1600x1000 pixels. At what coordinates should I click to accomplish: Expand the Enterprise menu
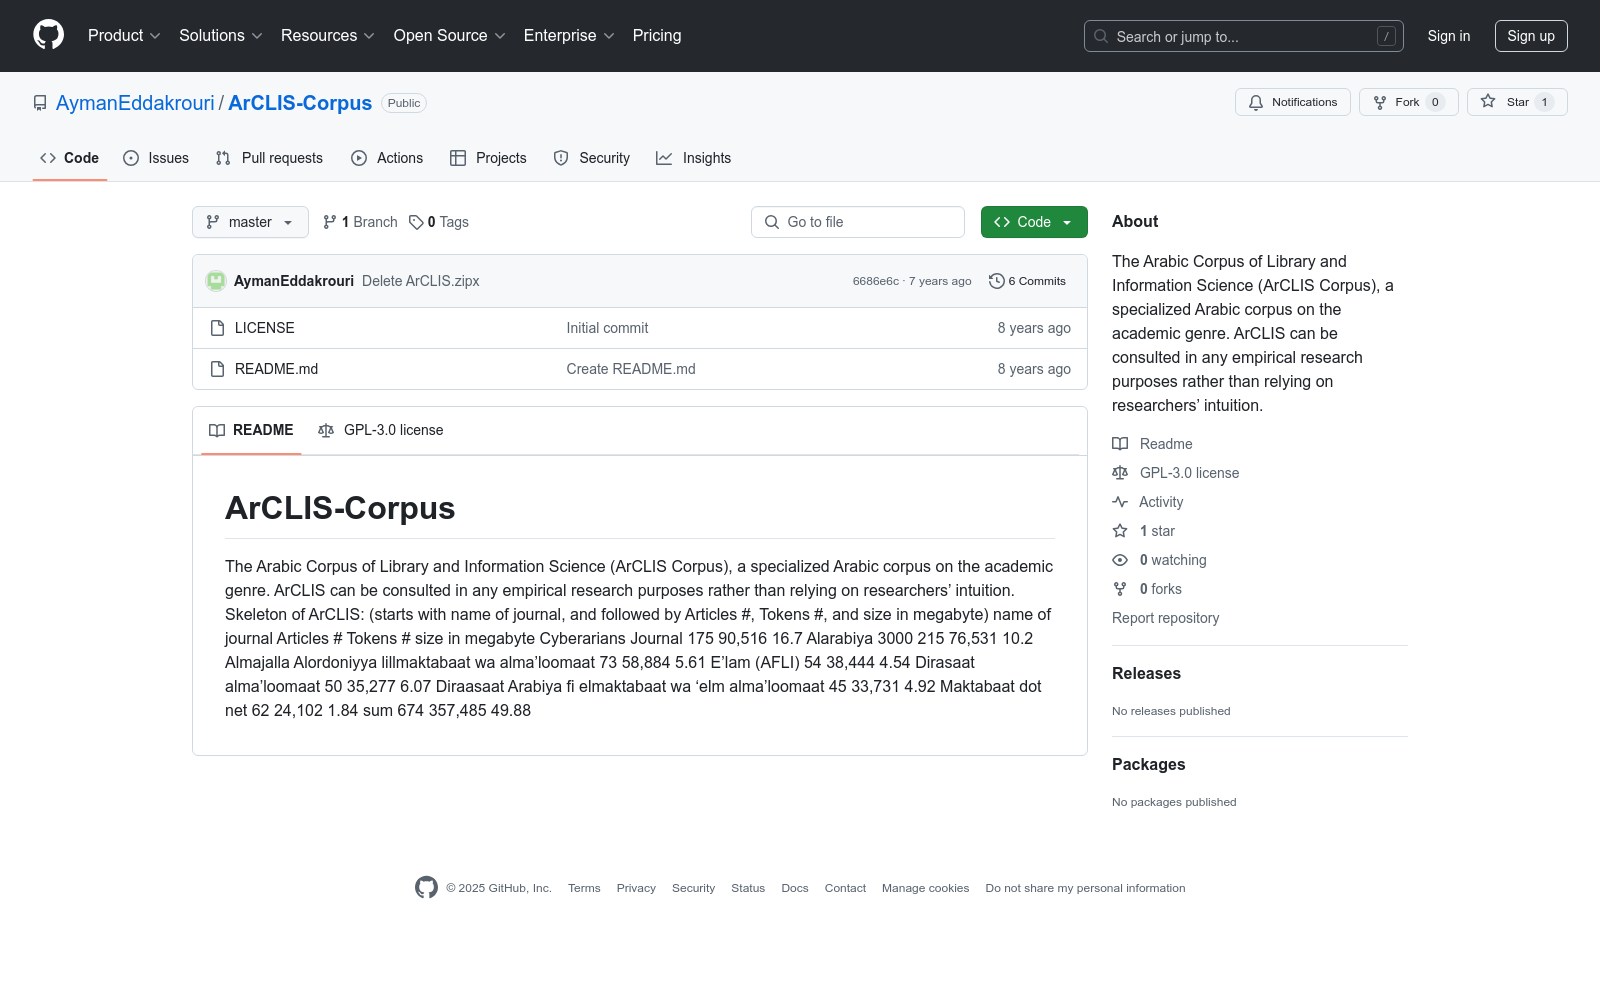pyautogui.click(x=569, y=36)
